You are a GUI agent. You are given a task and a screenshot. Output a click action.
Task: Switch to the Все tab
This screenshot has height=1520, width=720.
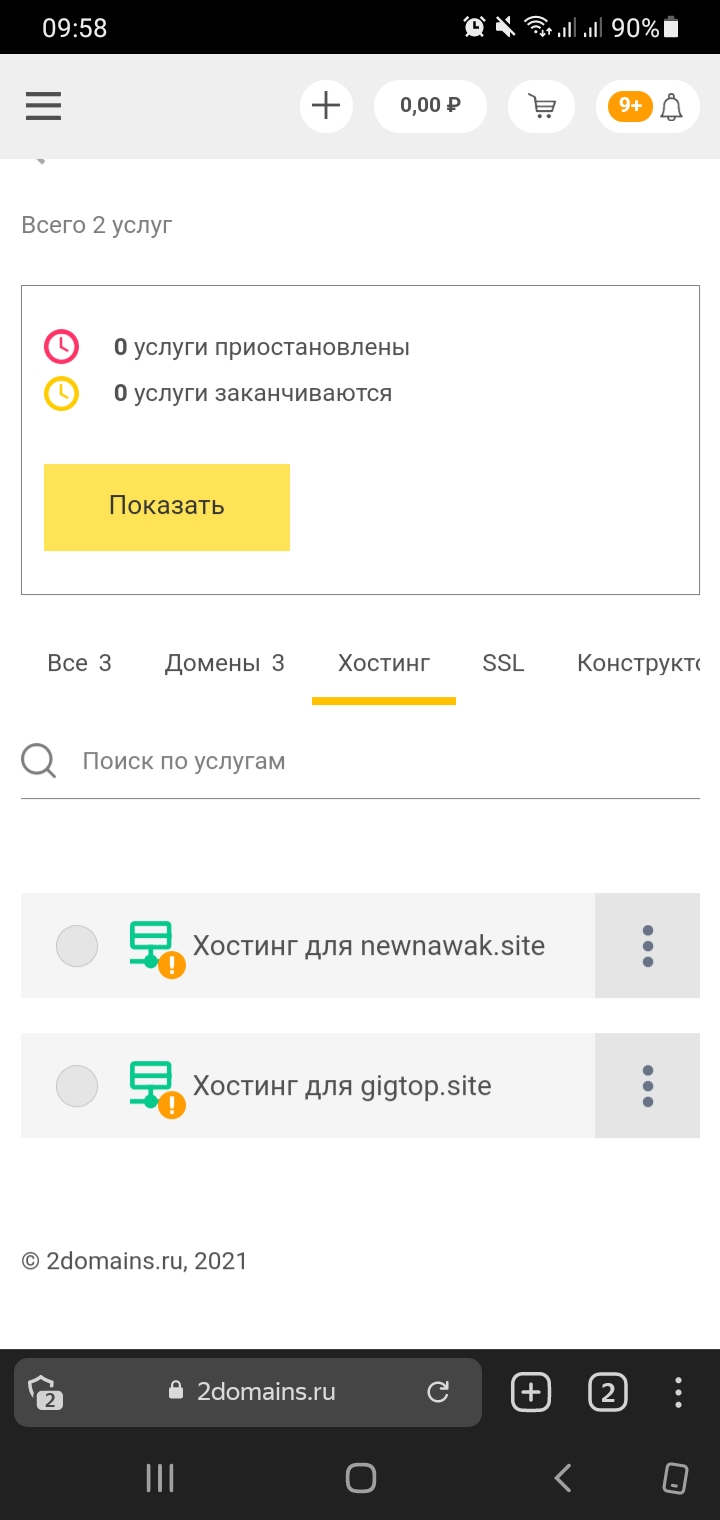click(x=79, y=663)
